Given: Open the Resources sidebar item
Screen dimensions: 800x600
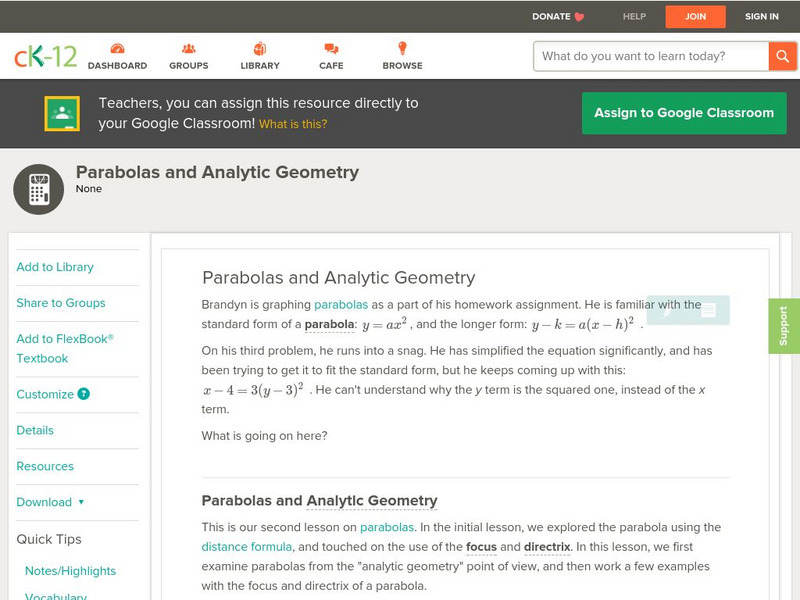Looking at the screenshot, I should point(45,466).
